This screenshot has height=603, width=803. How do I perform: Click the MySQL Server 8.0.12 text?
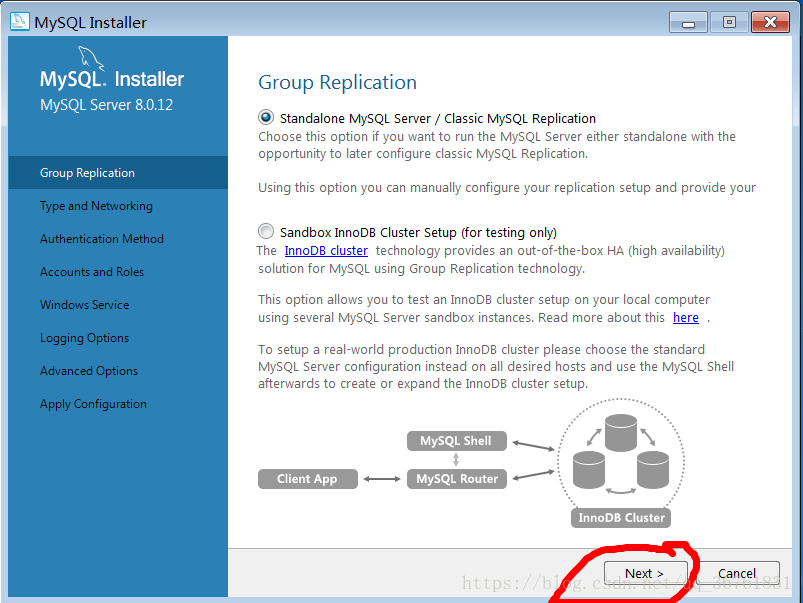click(107, 105)
